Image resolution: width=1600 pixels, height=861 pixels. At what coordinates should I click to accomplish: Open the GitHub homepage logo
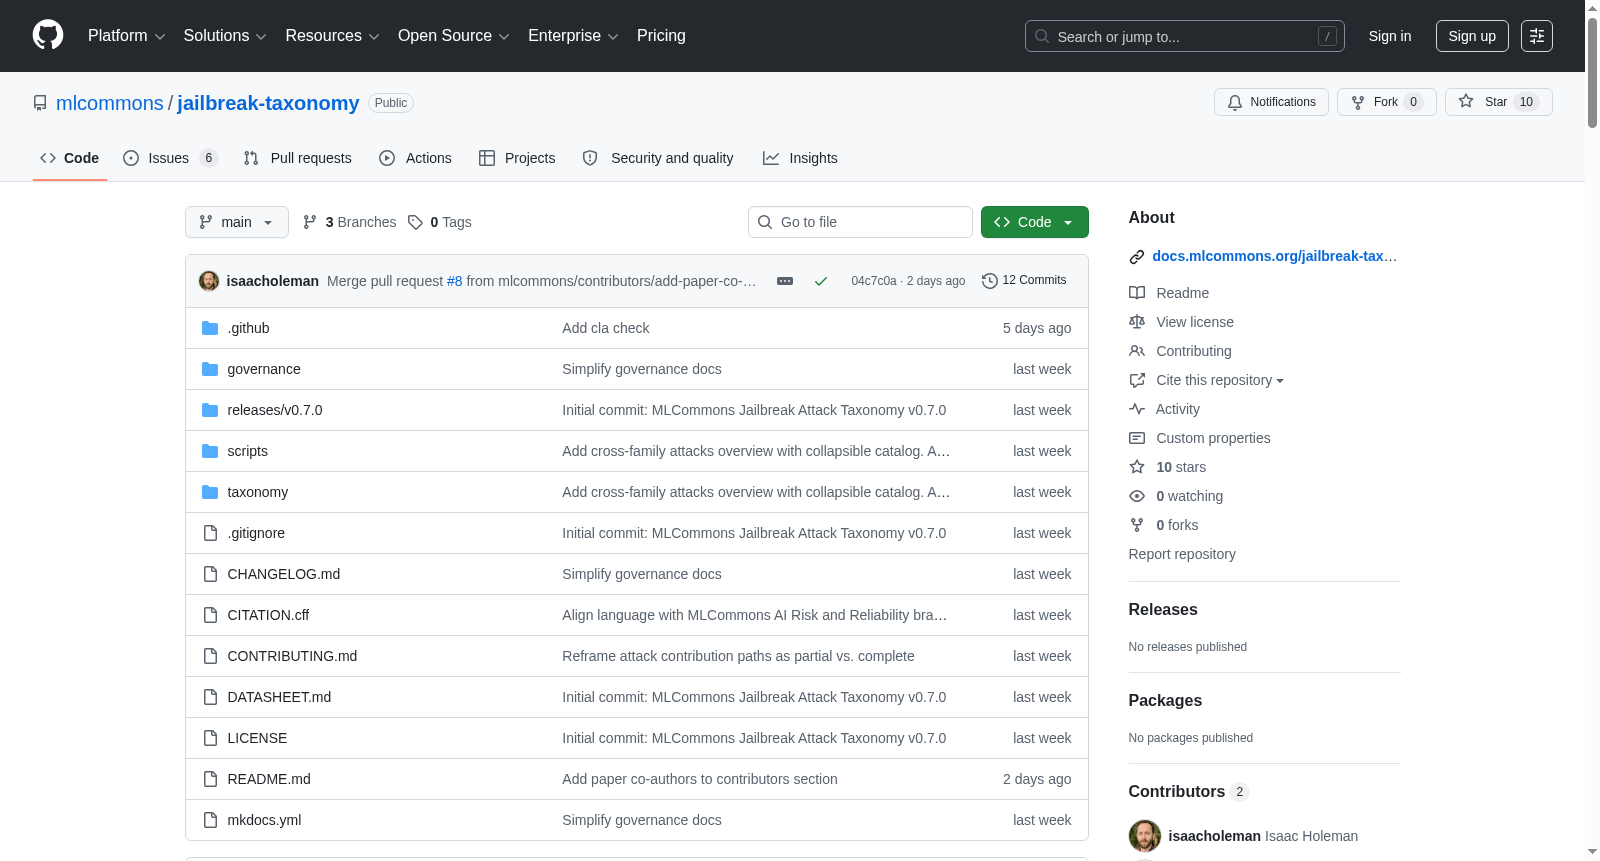[x=48, y=36]
